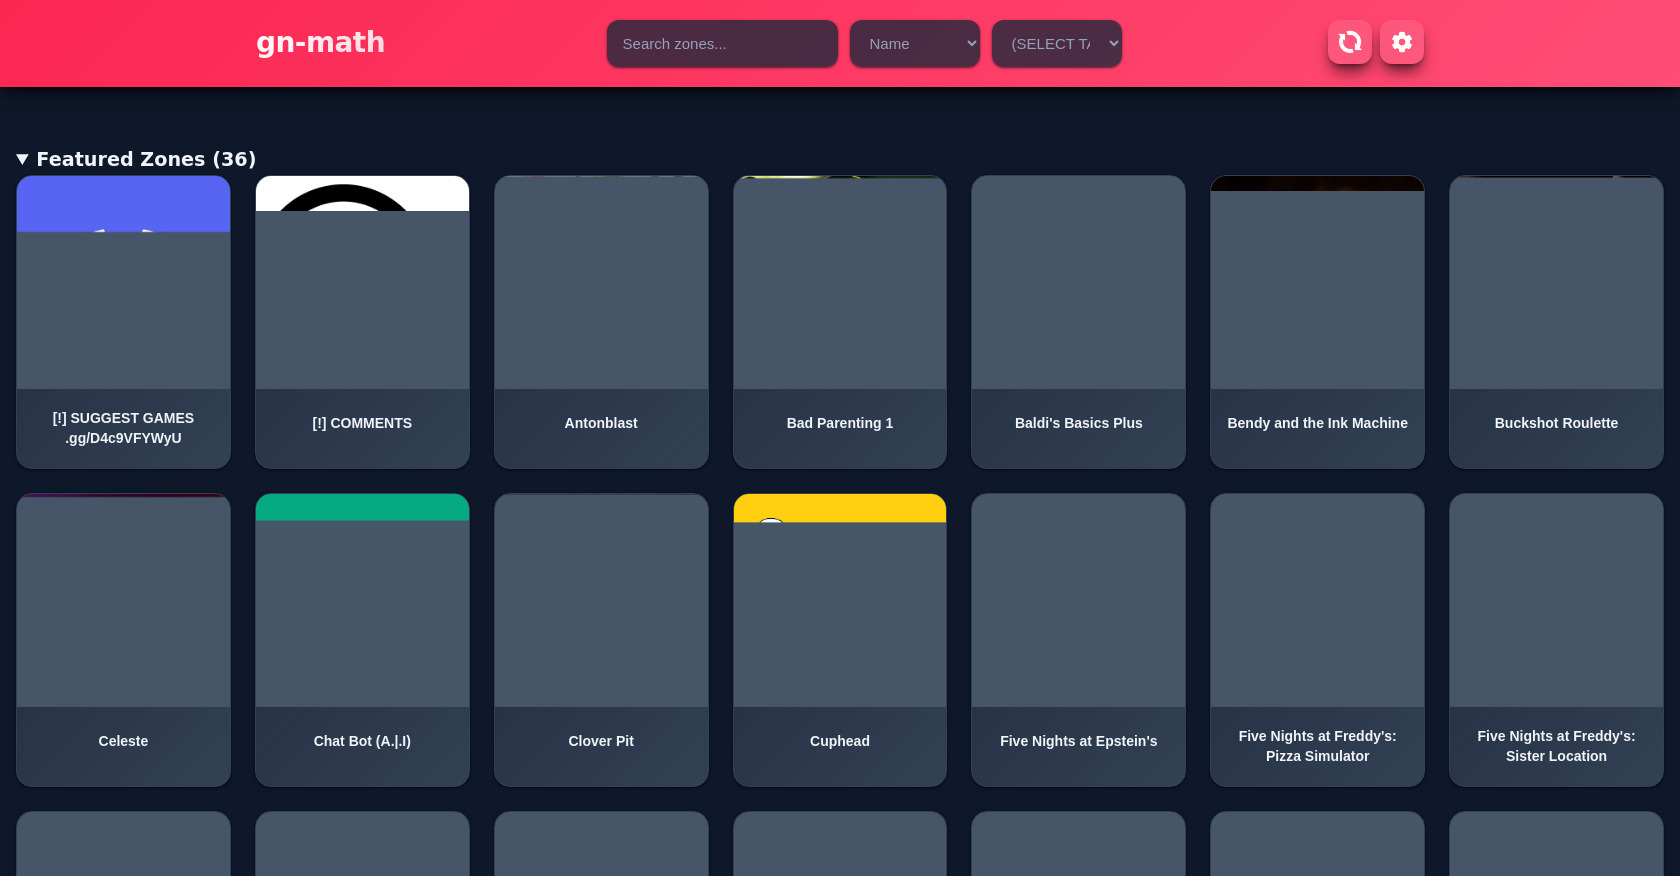Open the Clover Pit game card

click(x=601, y=640)
